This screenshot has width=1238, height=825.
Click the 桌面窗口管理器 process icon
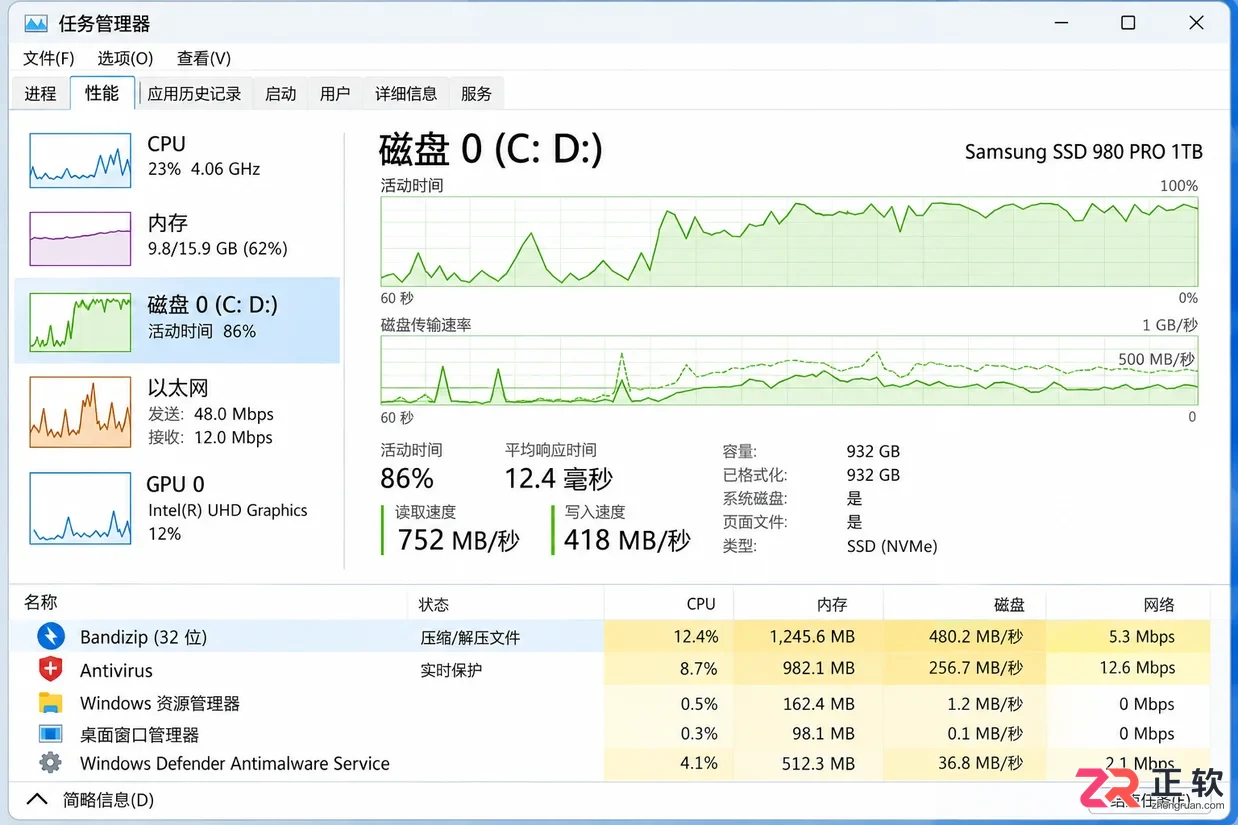[50, 734]
